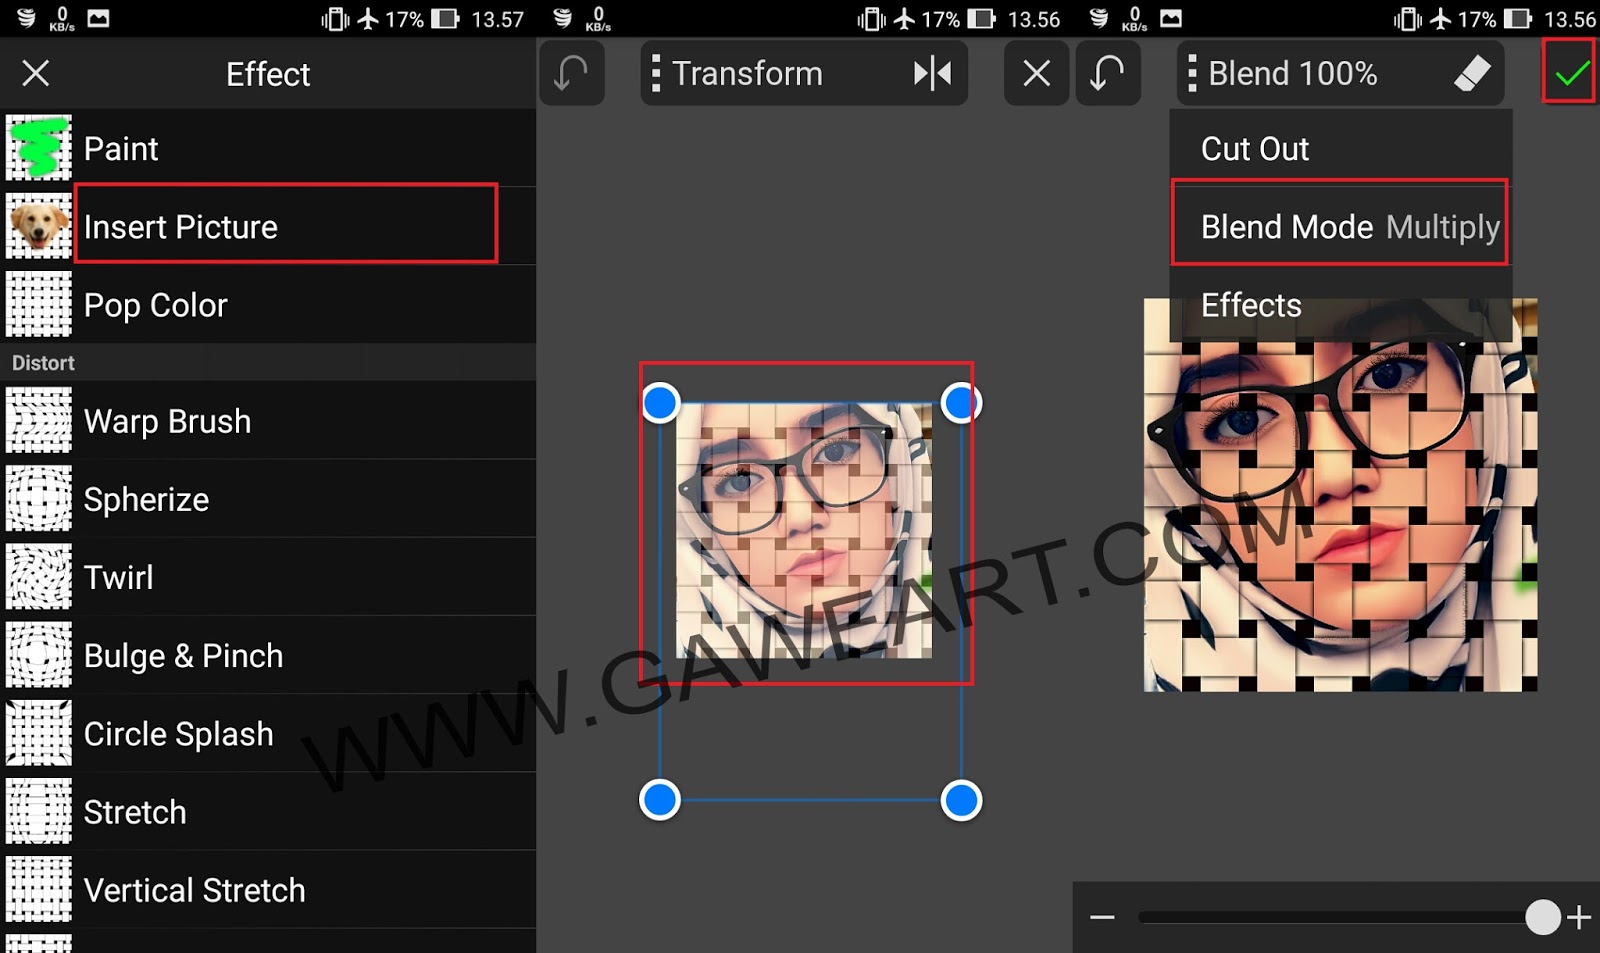Image resolution: width=1600 pixels, height=953 pixels.
Task: Tap the rotate/undo arrow left of Transform
Action: tap(571, 73)
